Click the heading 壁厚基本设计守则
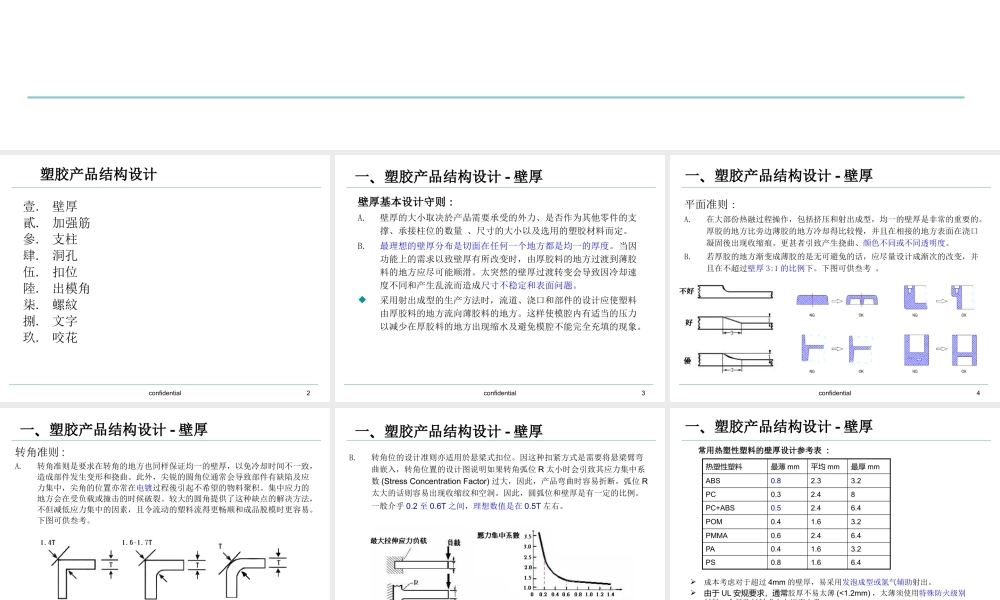Screen dimensions: 1000x600 click(406, 202)
